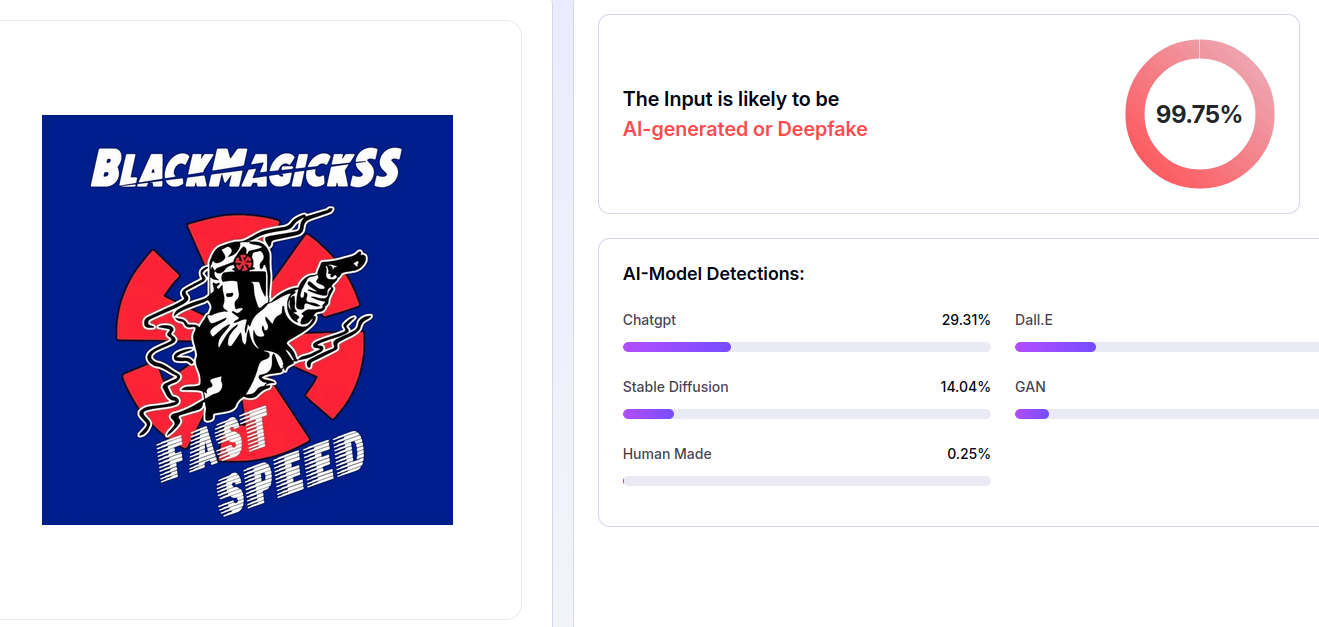
Task: Click the GAN progress bar
Action: [1166, 414]
